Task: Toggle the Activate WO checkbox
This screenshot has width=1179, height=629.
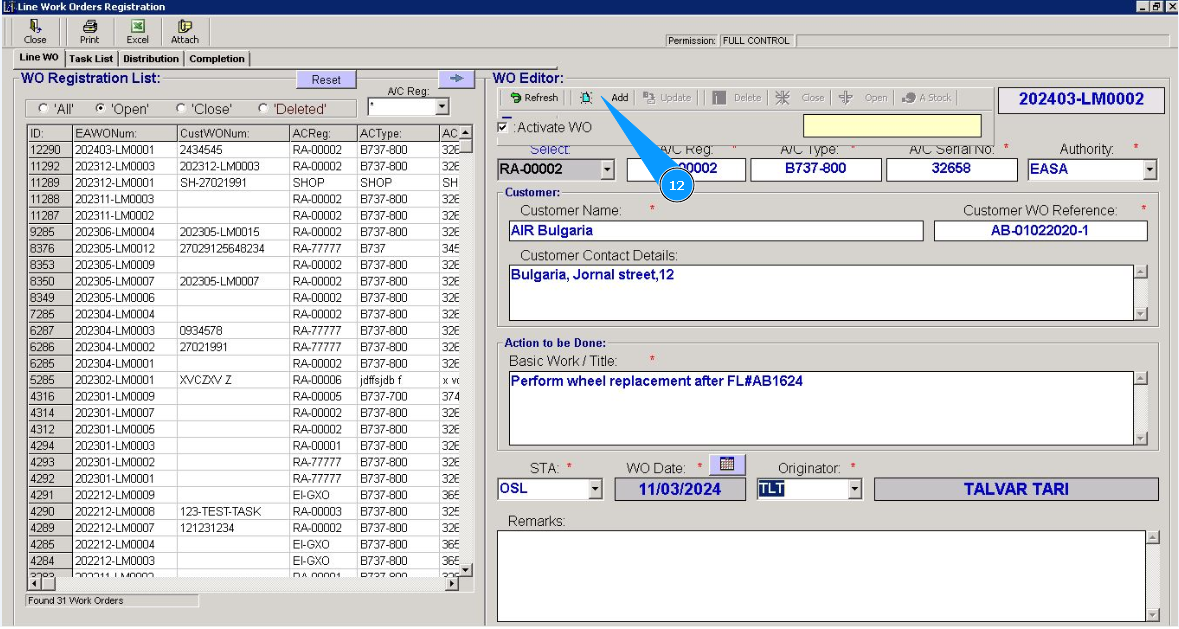Action: point(503,127)
